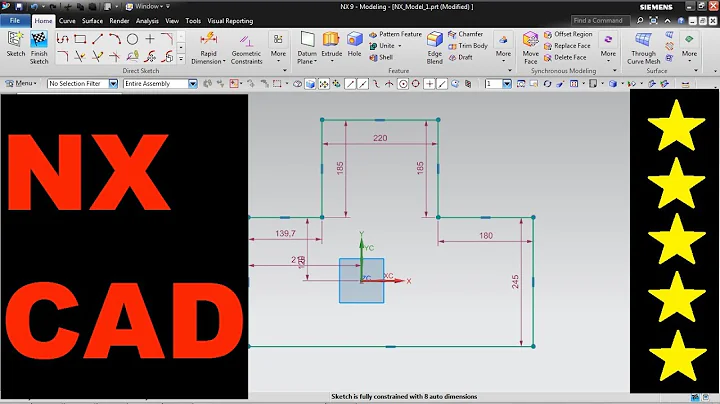Select the 245 dimension in the sketch
Image resolution: width=720 pixels, height=404 pixels.
pyautogui.click(x=515, y=282)
